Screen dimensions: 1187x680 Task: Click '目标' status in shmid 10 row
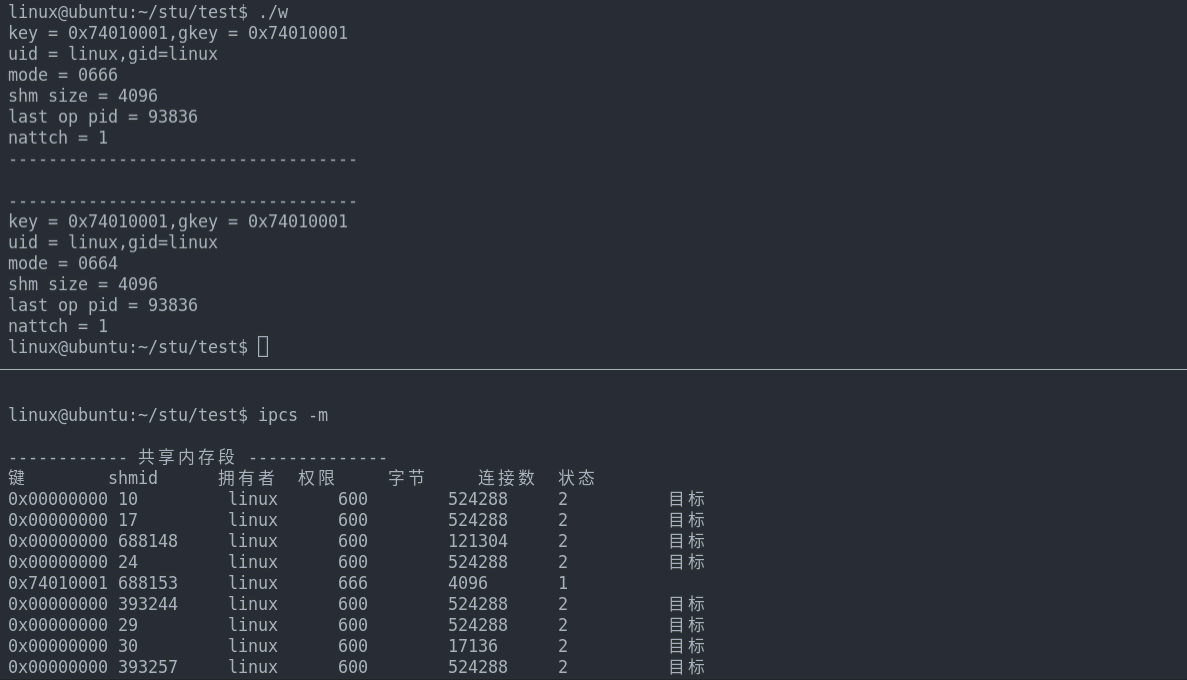[687, 500]
